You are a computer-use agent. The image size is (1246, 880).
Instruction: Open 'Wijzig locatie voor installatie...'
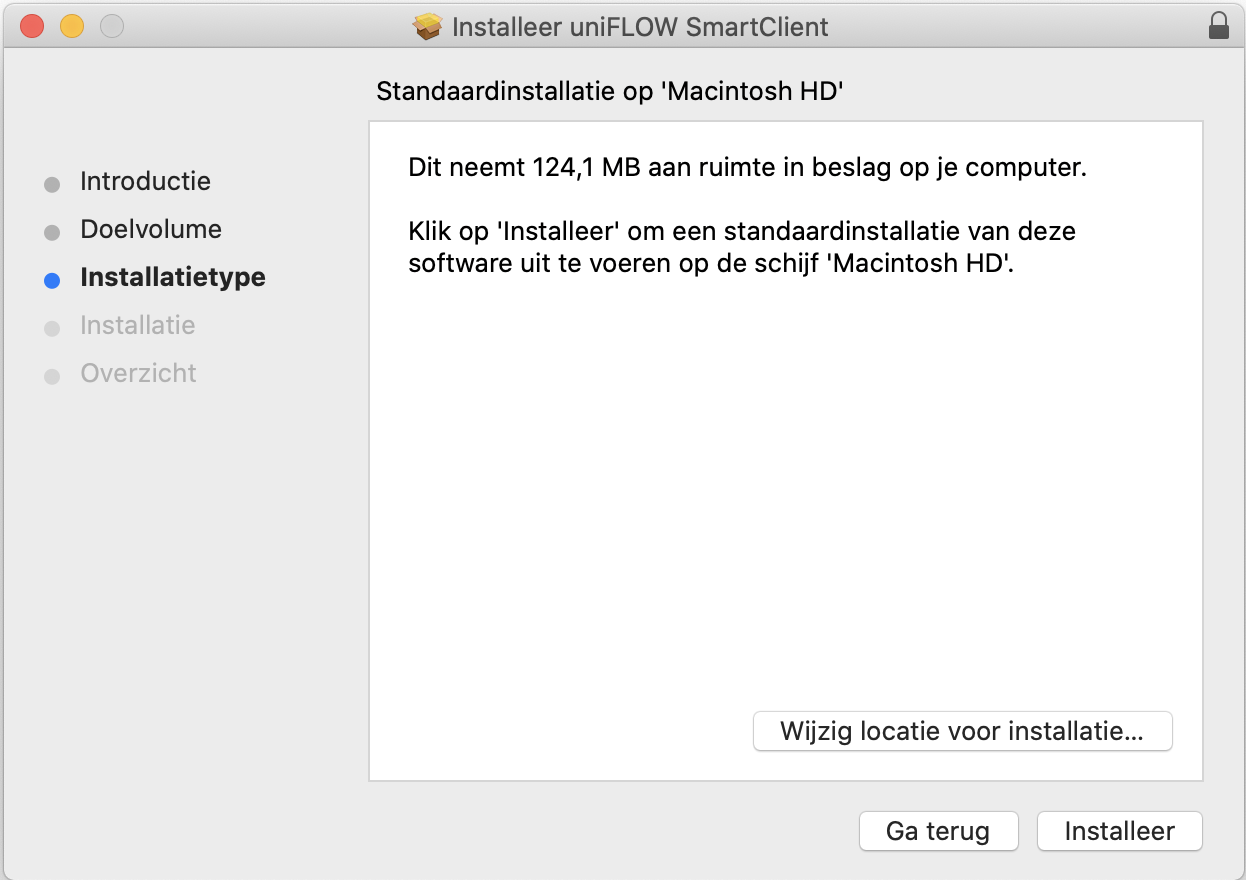pyautogui.click(x=962, y=731)
